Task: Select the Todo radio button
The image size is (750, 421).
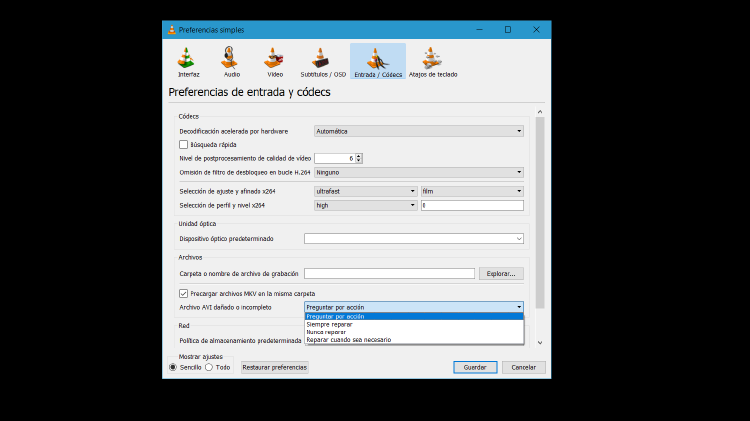Action: coord(209,367)
